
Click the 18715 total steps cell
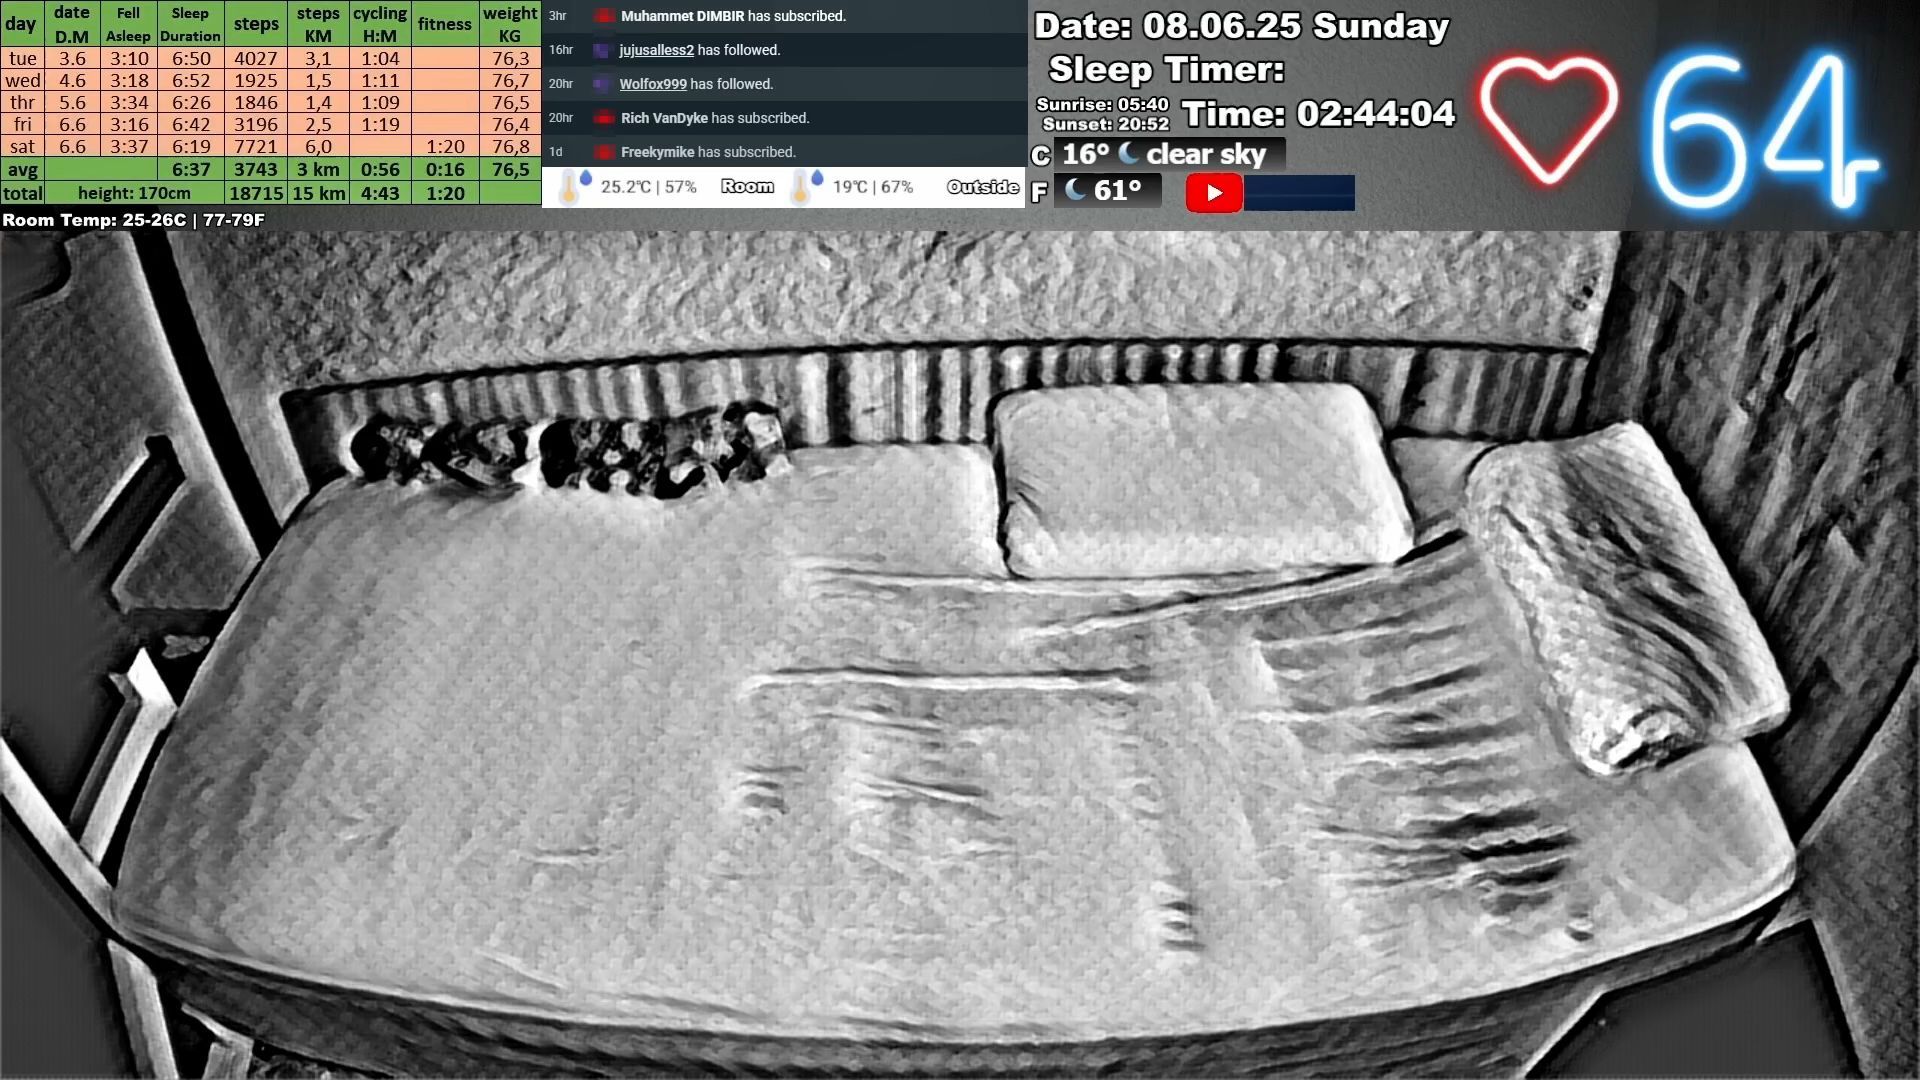(256, 193)
